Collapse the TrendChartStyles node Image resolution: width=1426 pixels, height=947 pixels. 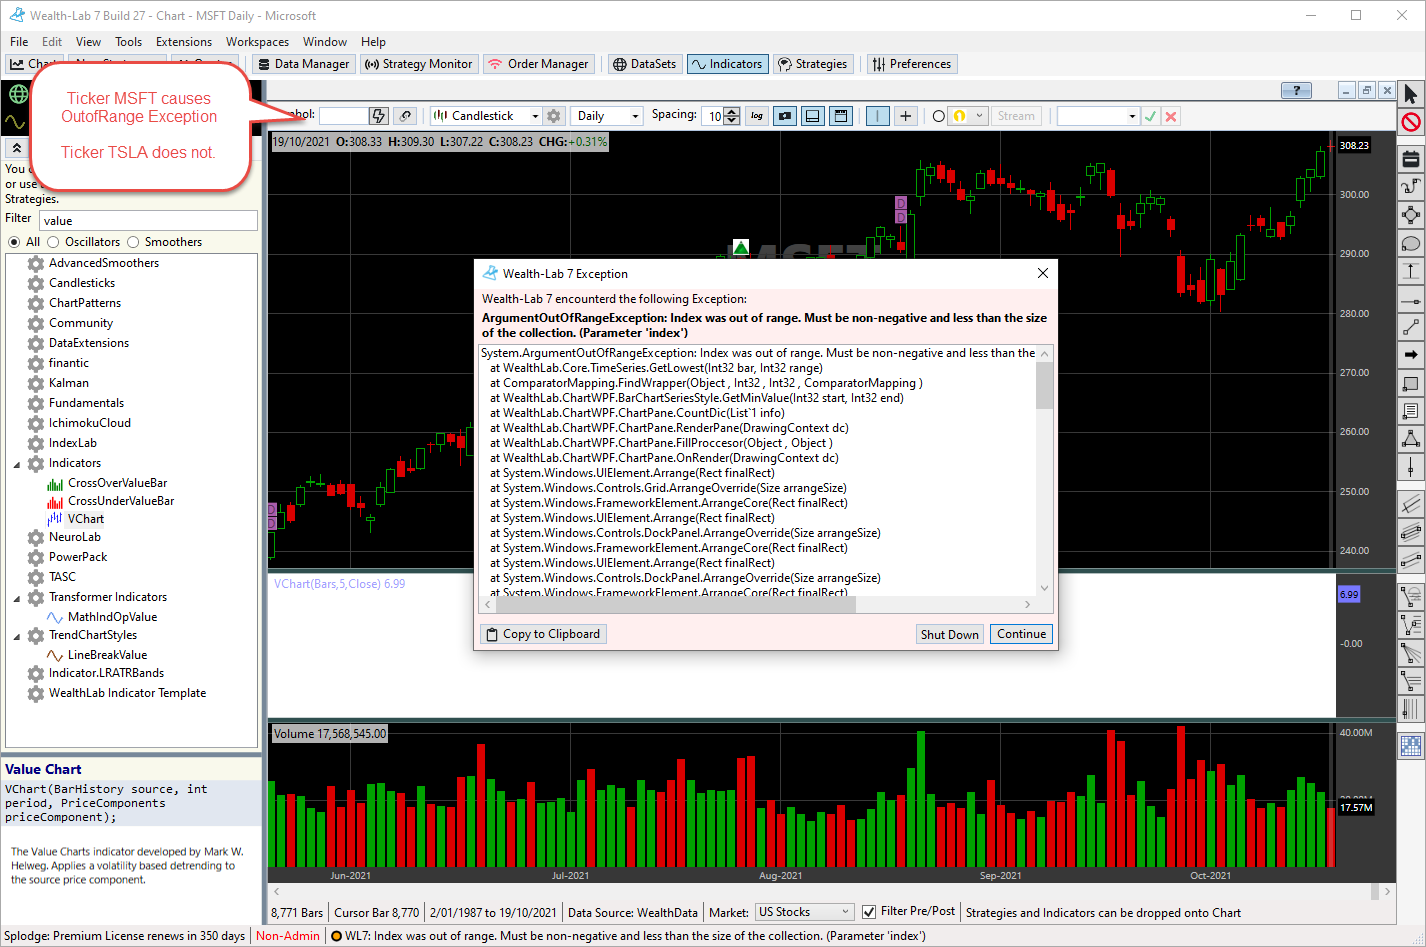(x=17, y=636)
